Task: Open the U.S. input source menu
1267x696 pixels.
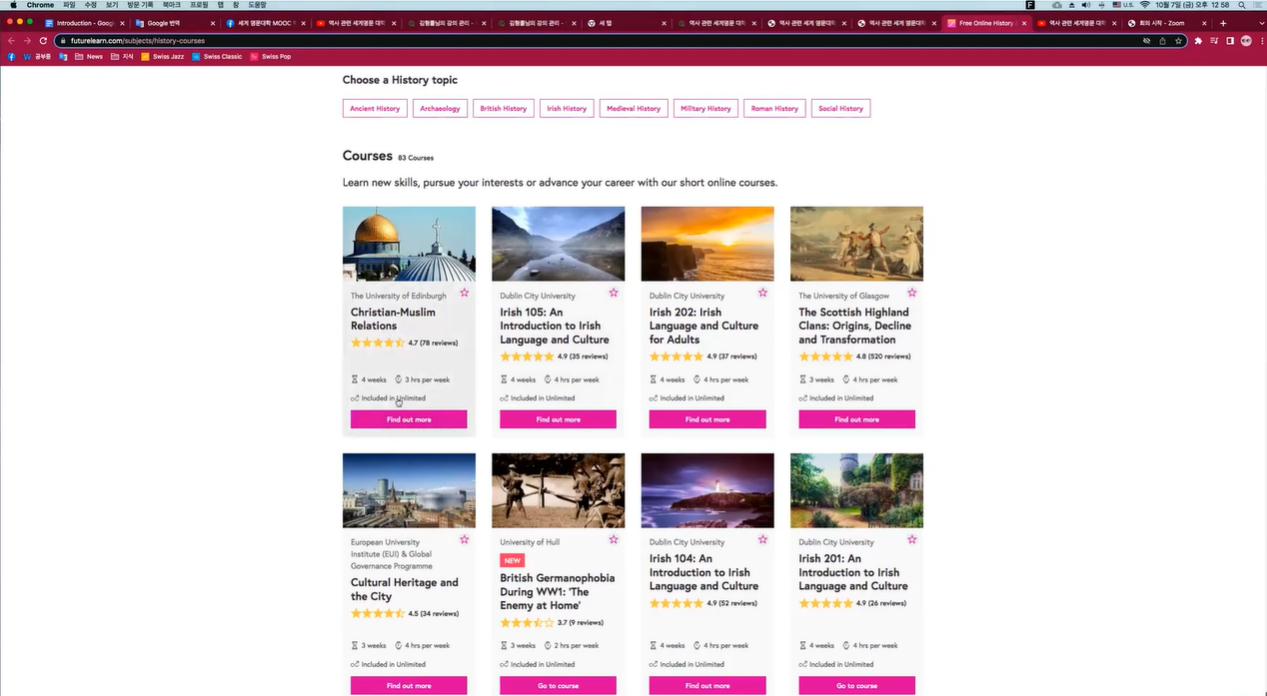Action: [x=1123, y=5]
